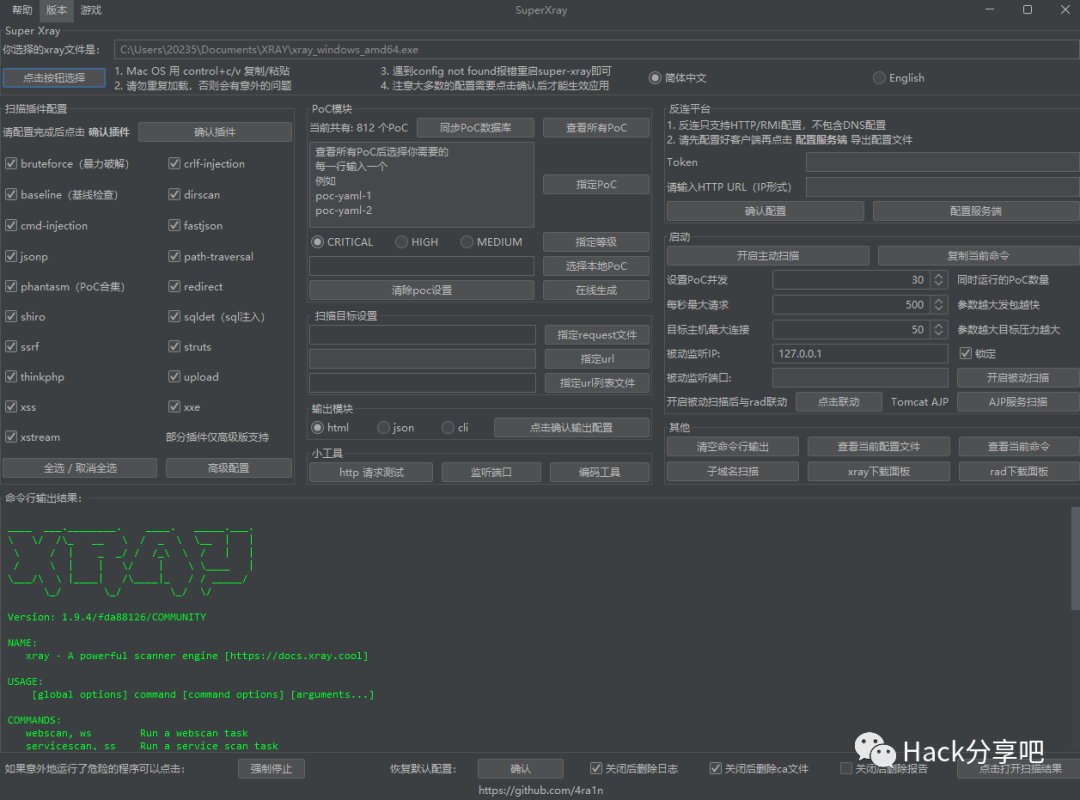
Task: Adjust the 设置PoC并发 spinner arrows
Action: (938, 280)
